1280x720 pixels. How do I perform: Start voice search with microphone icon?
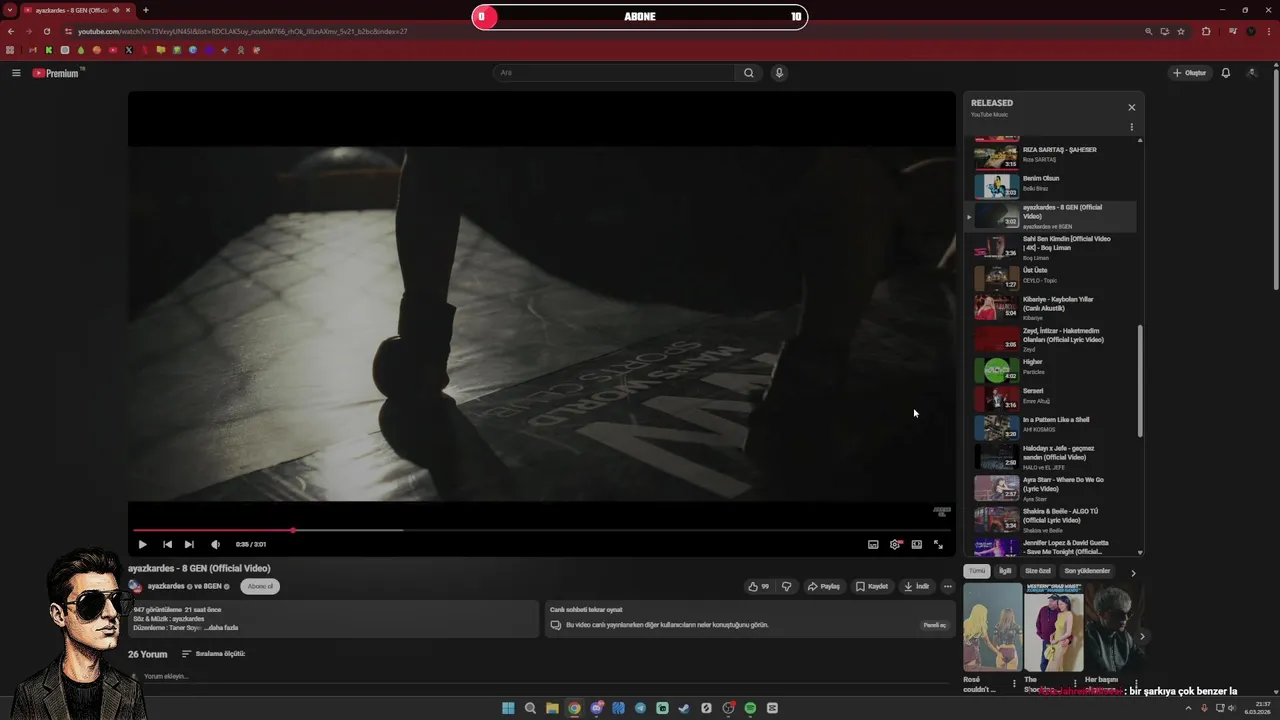779,73
